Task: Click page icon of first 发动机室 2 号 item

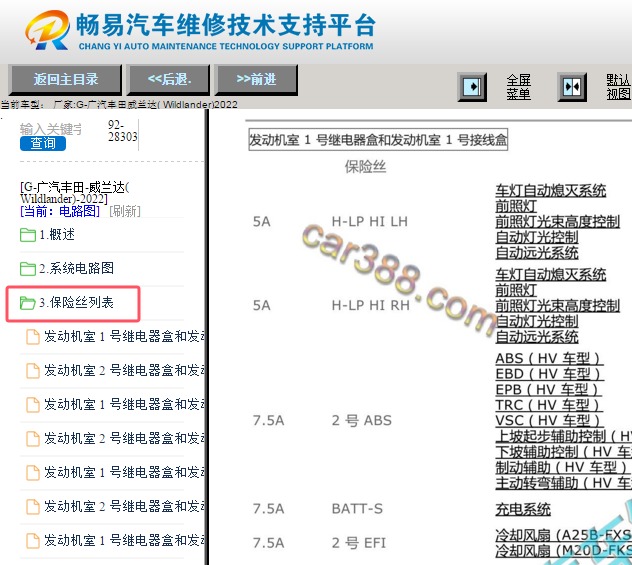Action: click(x=33, y=371)
